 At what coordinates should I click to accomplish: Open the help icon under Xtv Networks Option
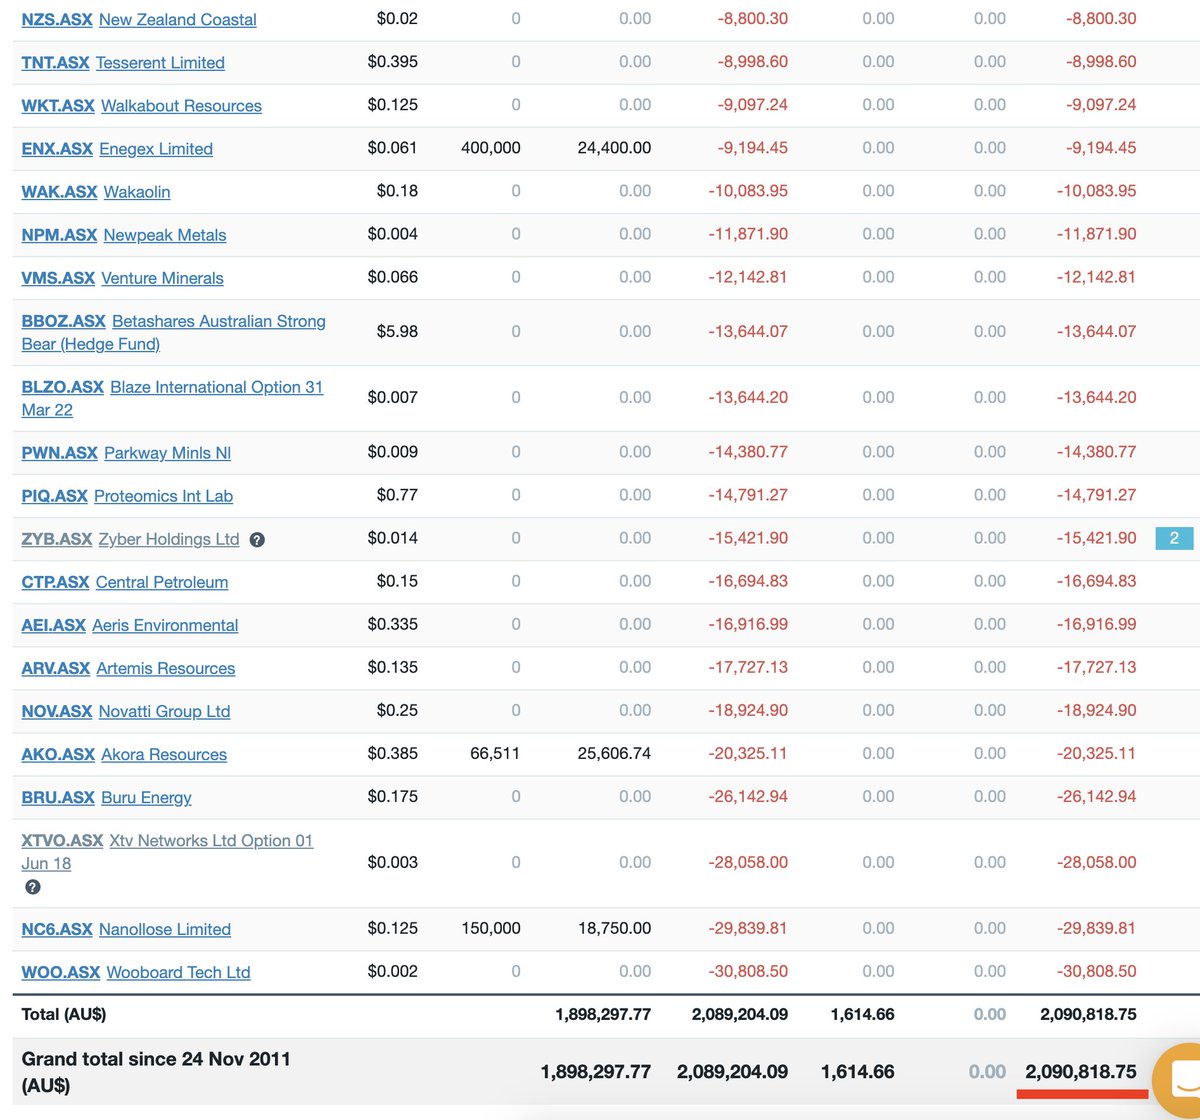coord(32,887)
